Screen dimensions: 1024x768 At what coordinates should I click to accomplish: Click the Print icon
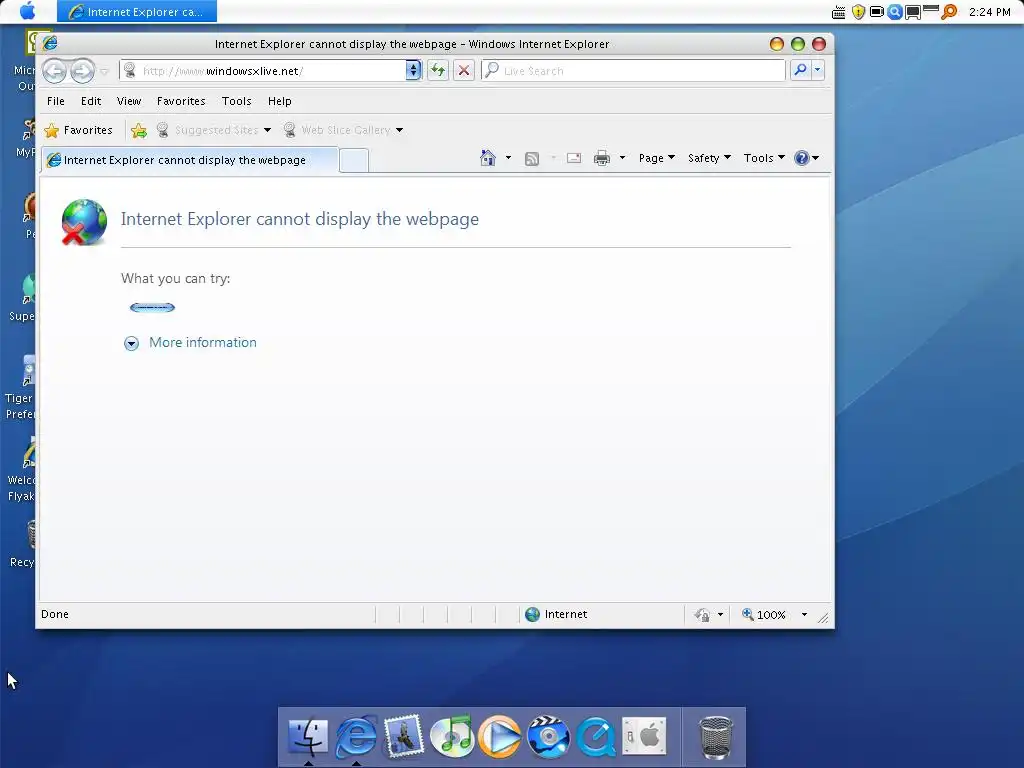601,158
